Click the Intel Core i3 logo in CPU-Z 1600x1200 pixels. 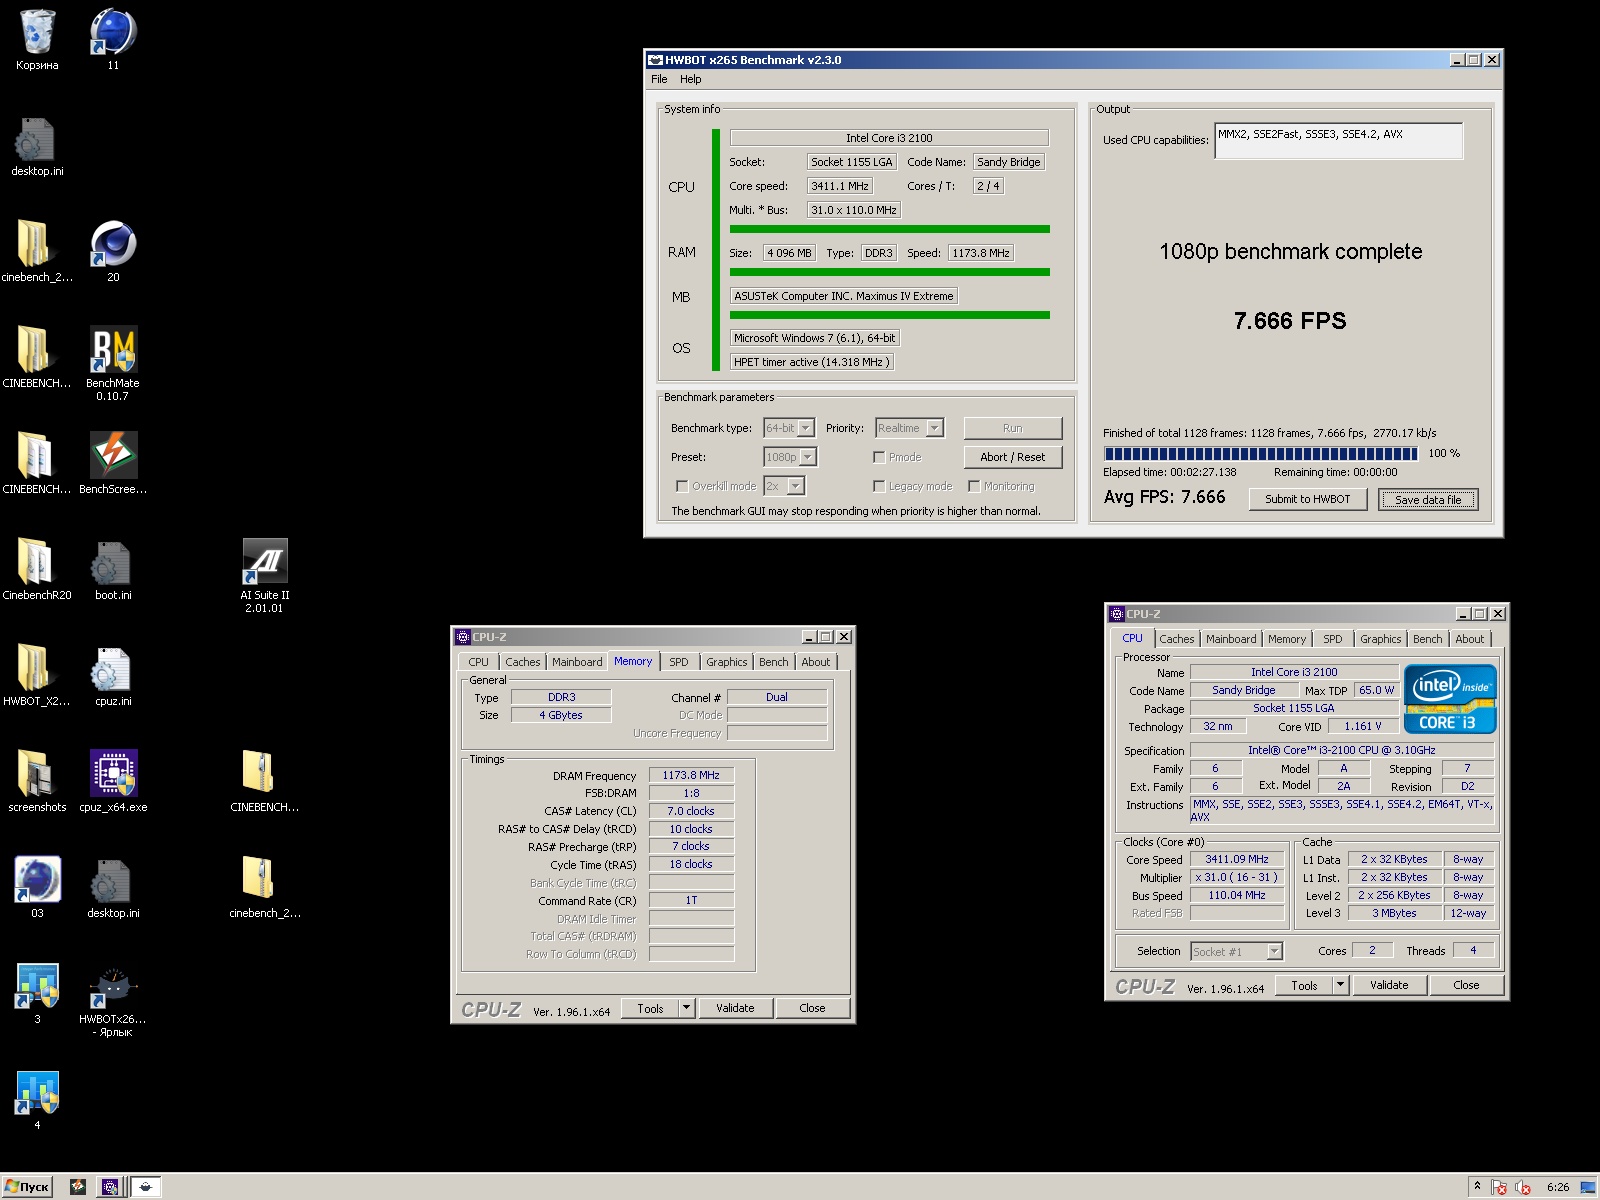point(1450,699)
